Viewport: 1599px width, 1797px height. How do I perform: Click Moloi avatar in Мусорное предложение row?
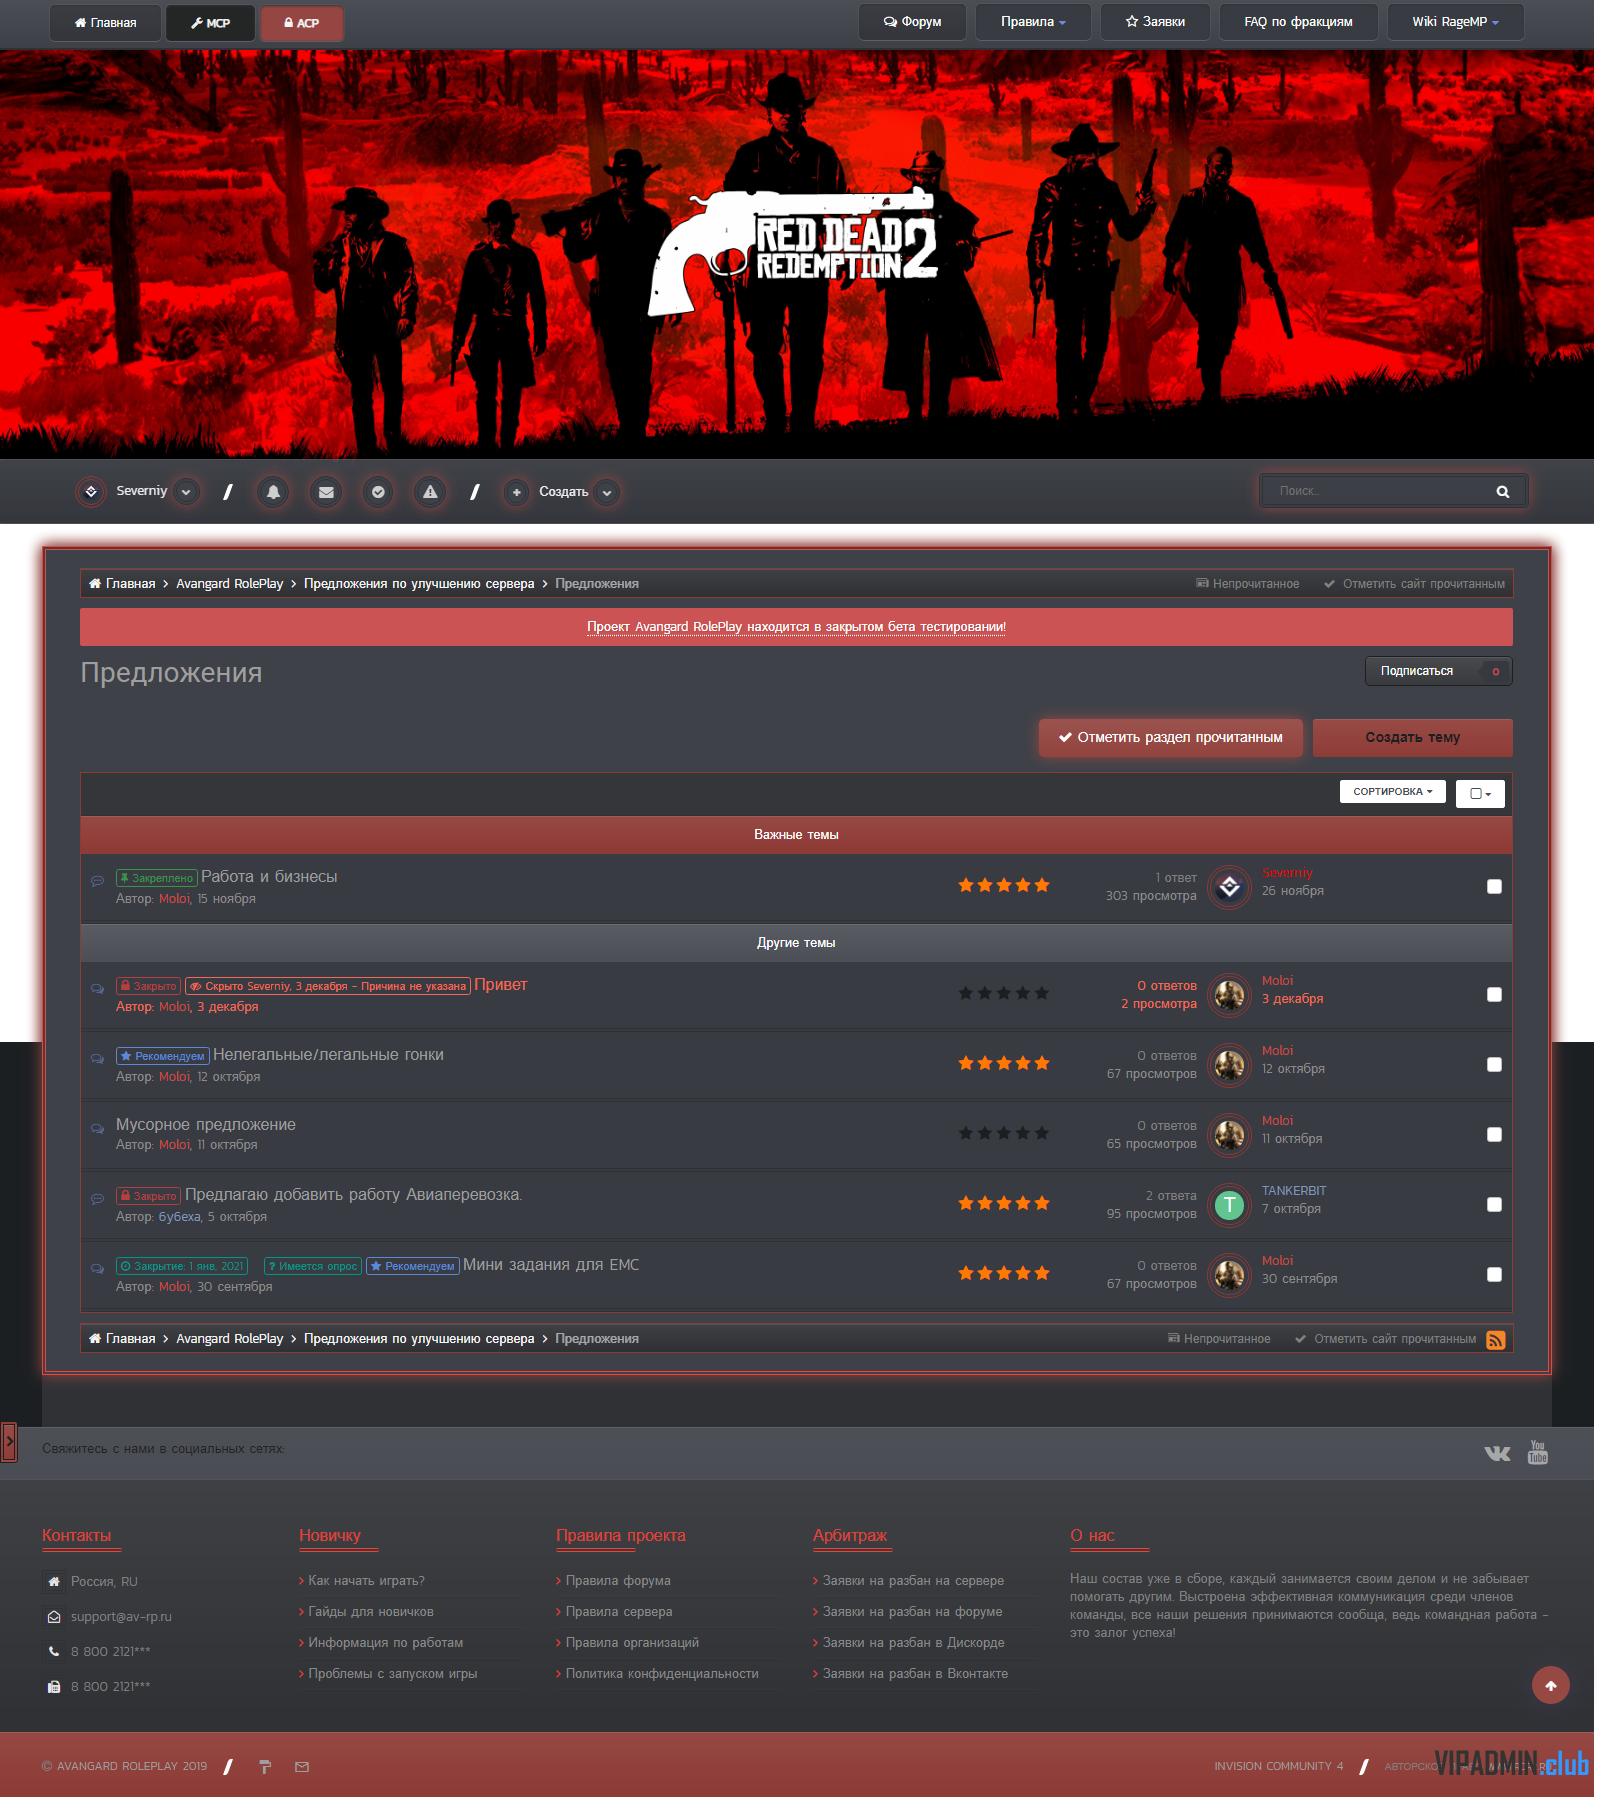[x=1229, y=1135]
